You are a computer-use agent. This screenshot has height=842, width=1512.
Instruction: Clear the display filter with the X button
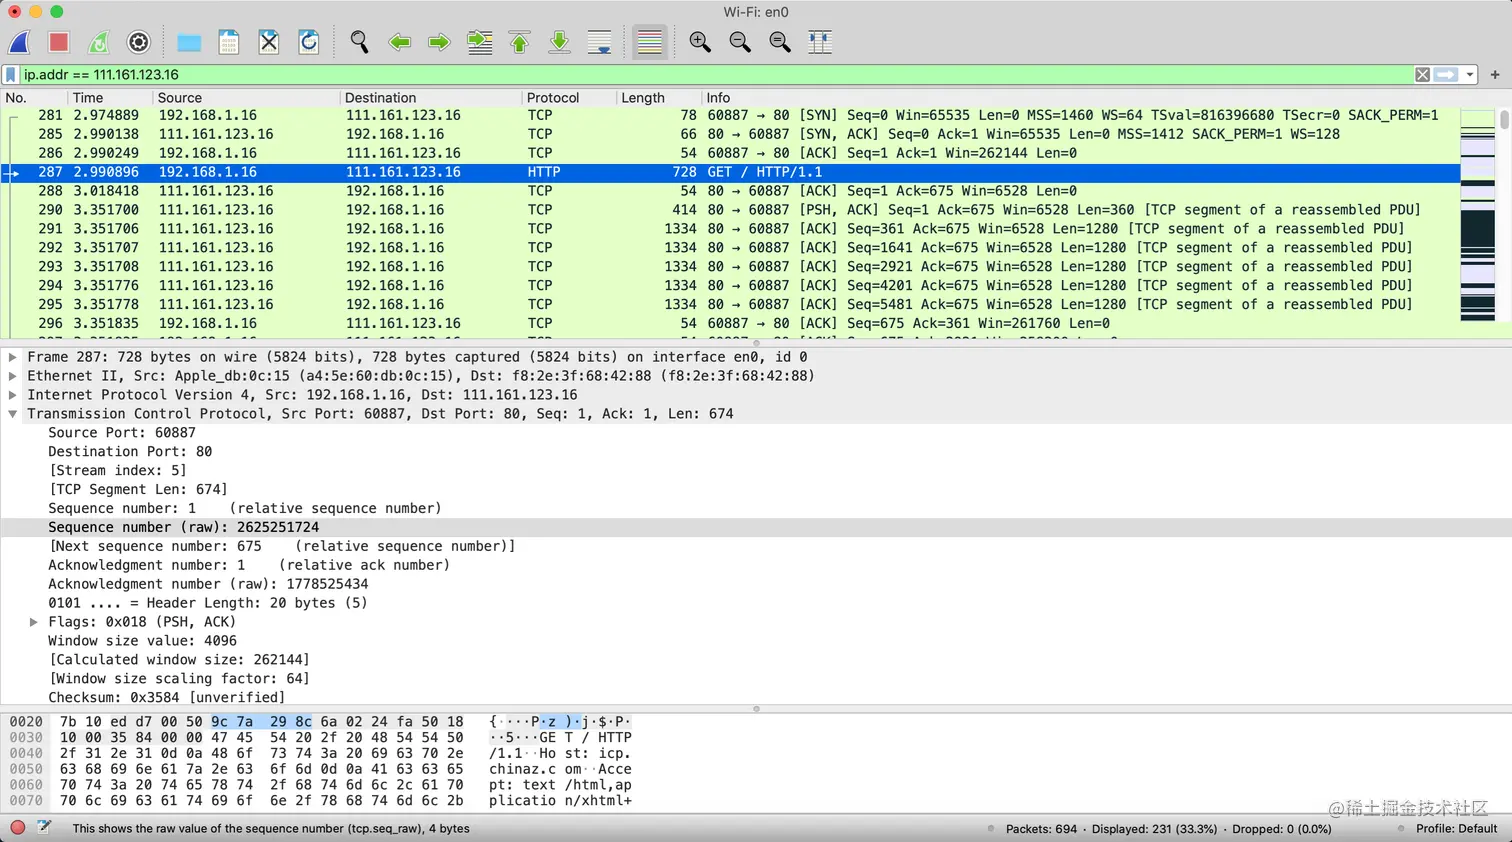click(1422, 75)
